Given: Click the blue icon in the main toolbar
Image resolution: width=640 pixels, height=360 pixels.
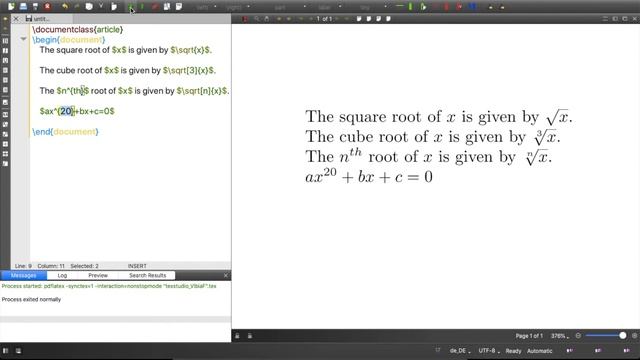Looking at the screenshot, I should point(472,7).
